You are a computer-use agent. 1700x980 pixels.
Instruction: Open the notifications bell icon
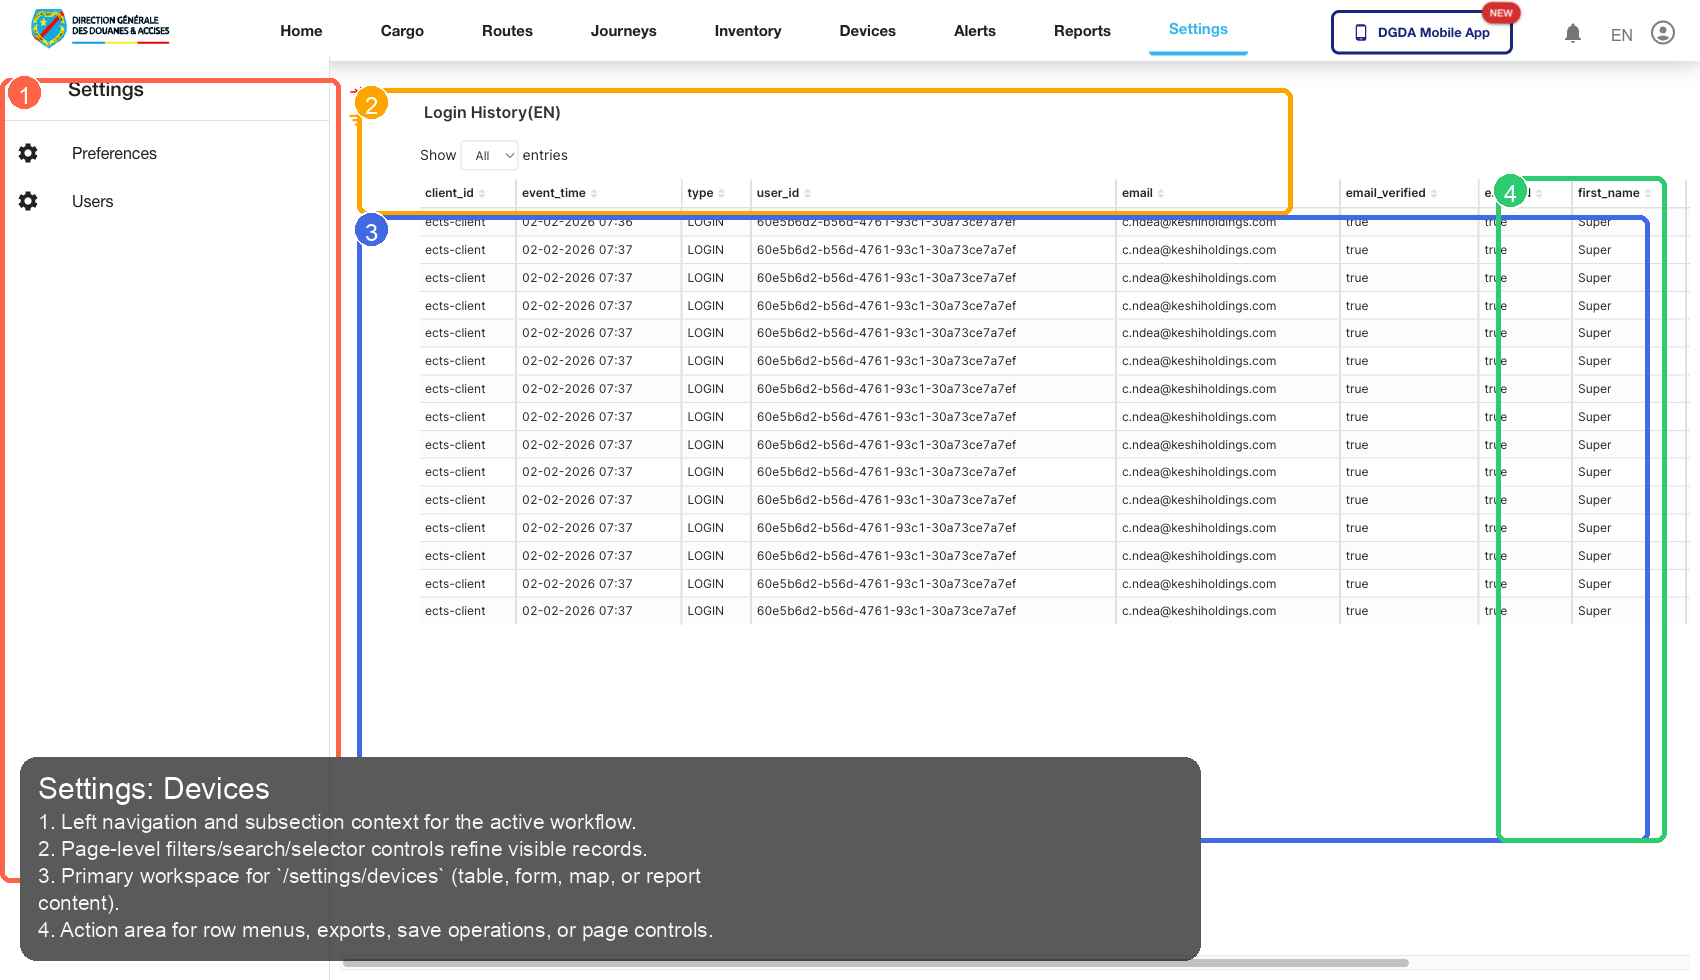pyautogui.click(x=1573, y=32)
